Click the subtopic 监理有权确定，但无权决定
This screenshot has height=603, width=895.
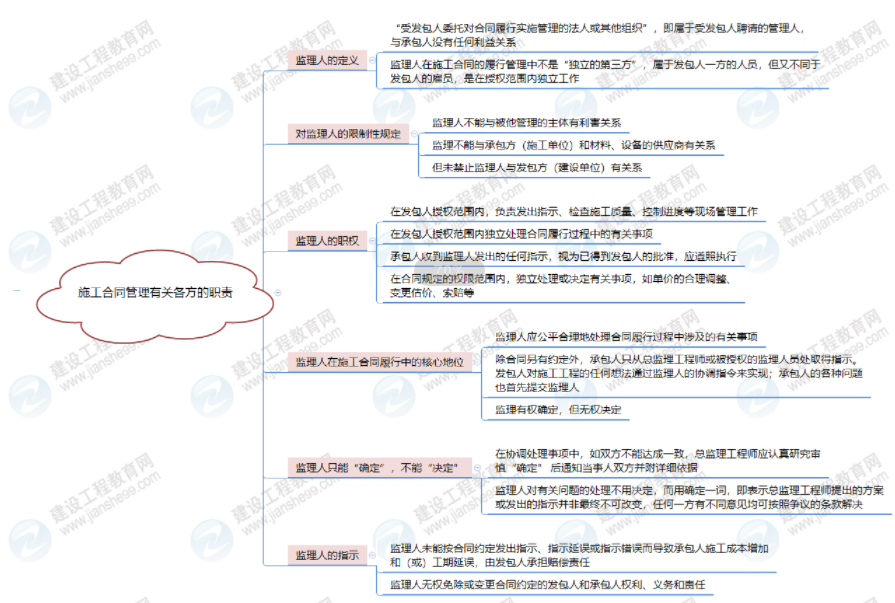558,409
